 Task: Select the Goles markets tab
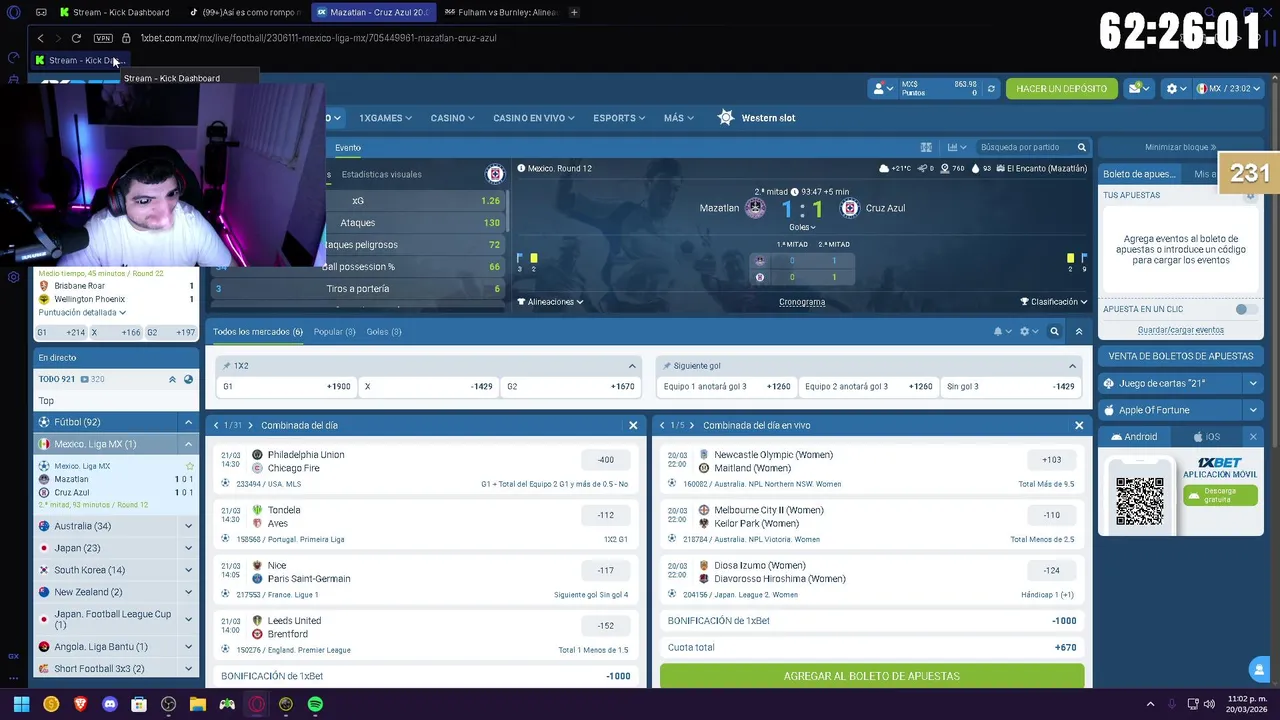point(384,331)
